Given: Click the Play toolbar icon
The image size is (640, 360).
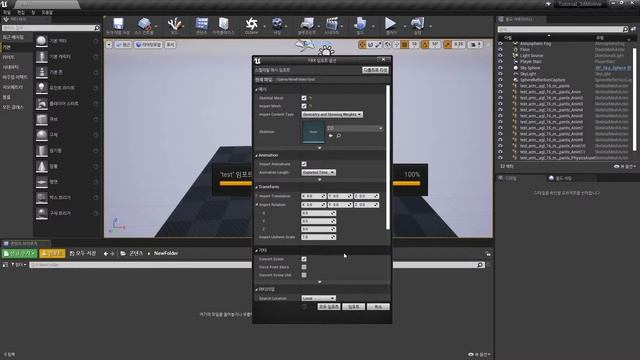Looking at the screenshot, I should pyautogui.click(x=391, y=24).
